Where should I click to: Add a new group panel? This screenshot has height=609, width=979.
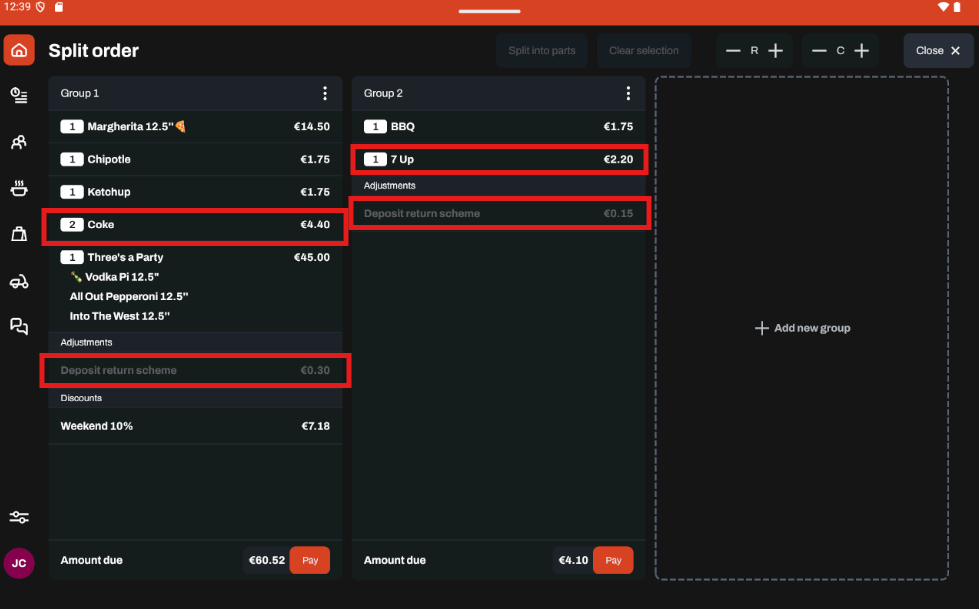(x=802, y=328)
